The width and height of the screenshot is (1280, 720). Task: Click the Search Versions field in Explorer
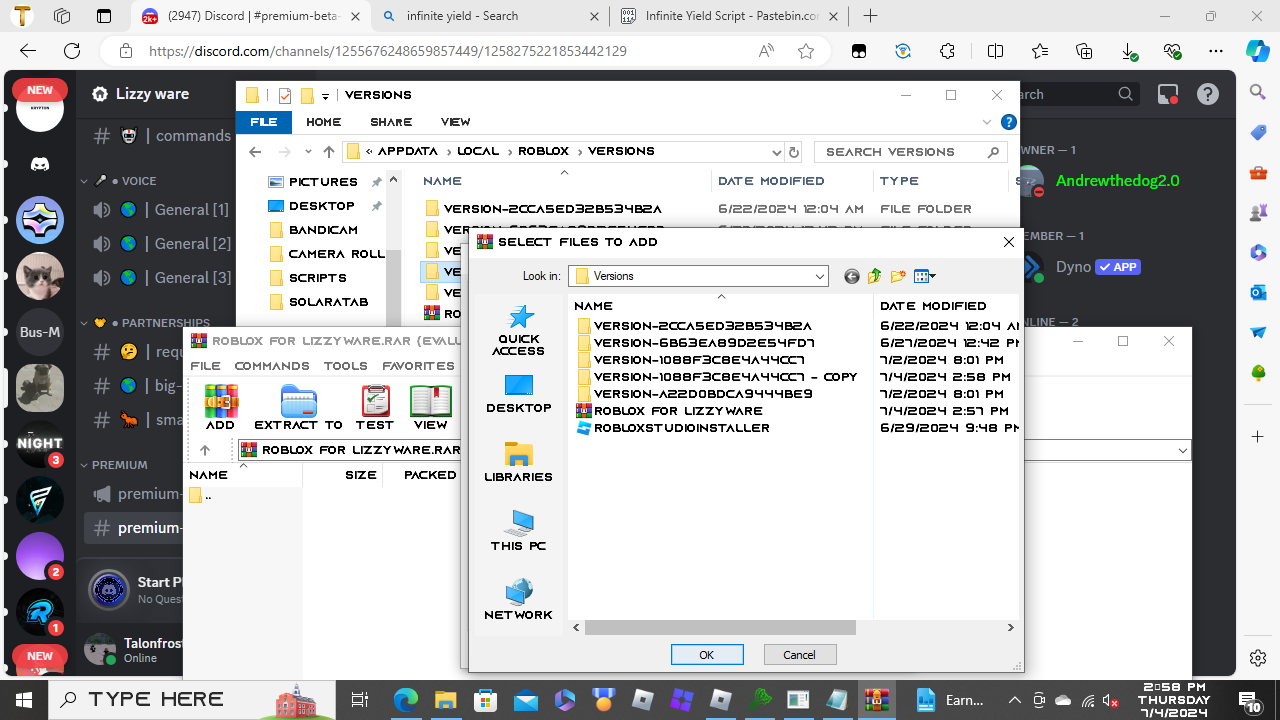[x=910, y=152]
